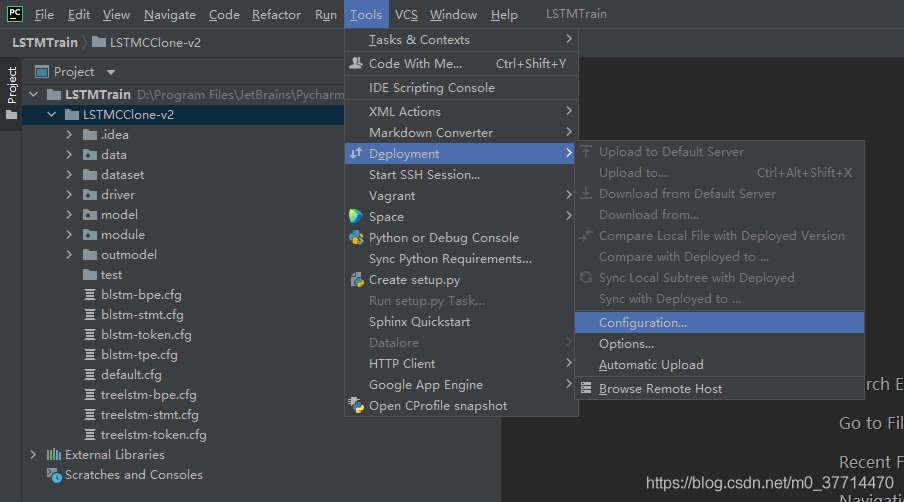The width and height of the screenshot is (904, 502).
Task: Click the Create setup.py file icon
Action: tap(356, 280)
